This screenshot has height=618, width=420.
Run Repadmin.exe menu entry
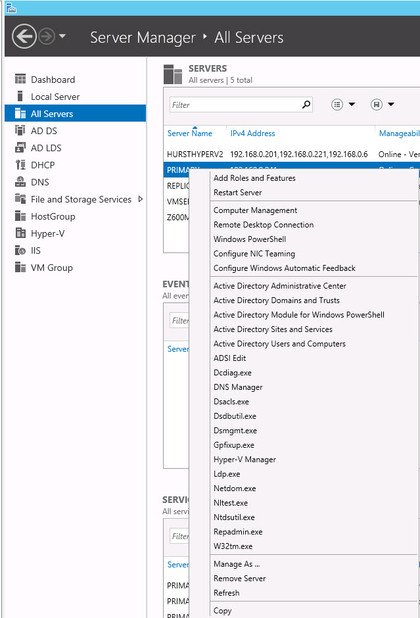[238, 532]
